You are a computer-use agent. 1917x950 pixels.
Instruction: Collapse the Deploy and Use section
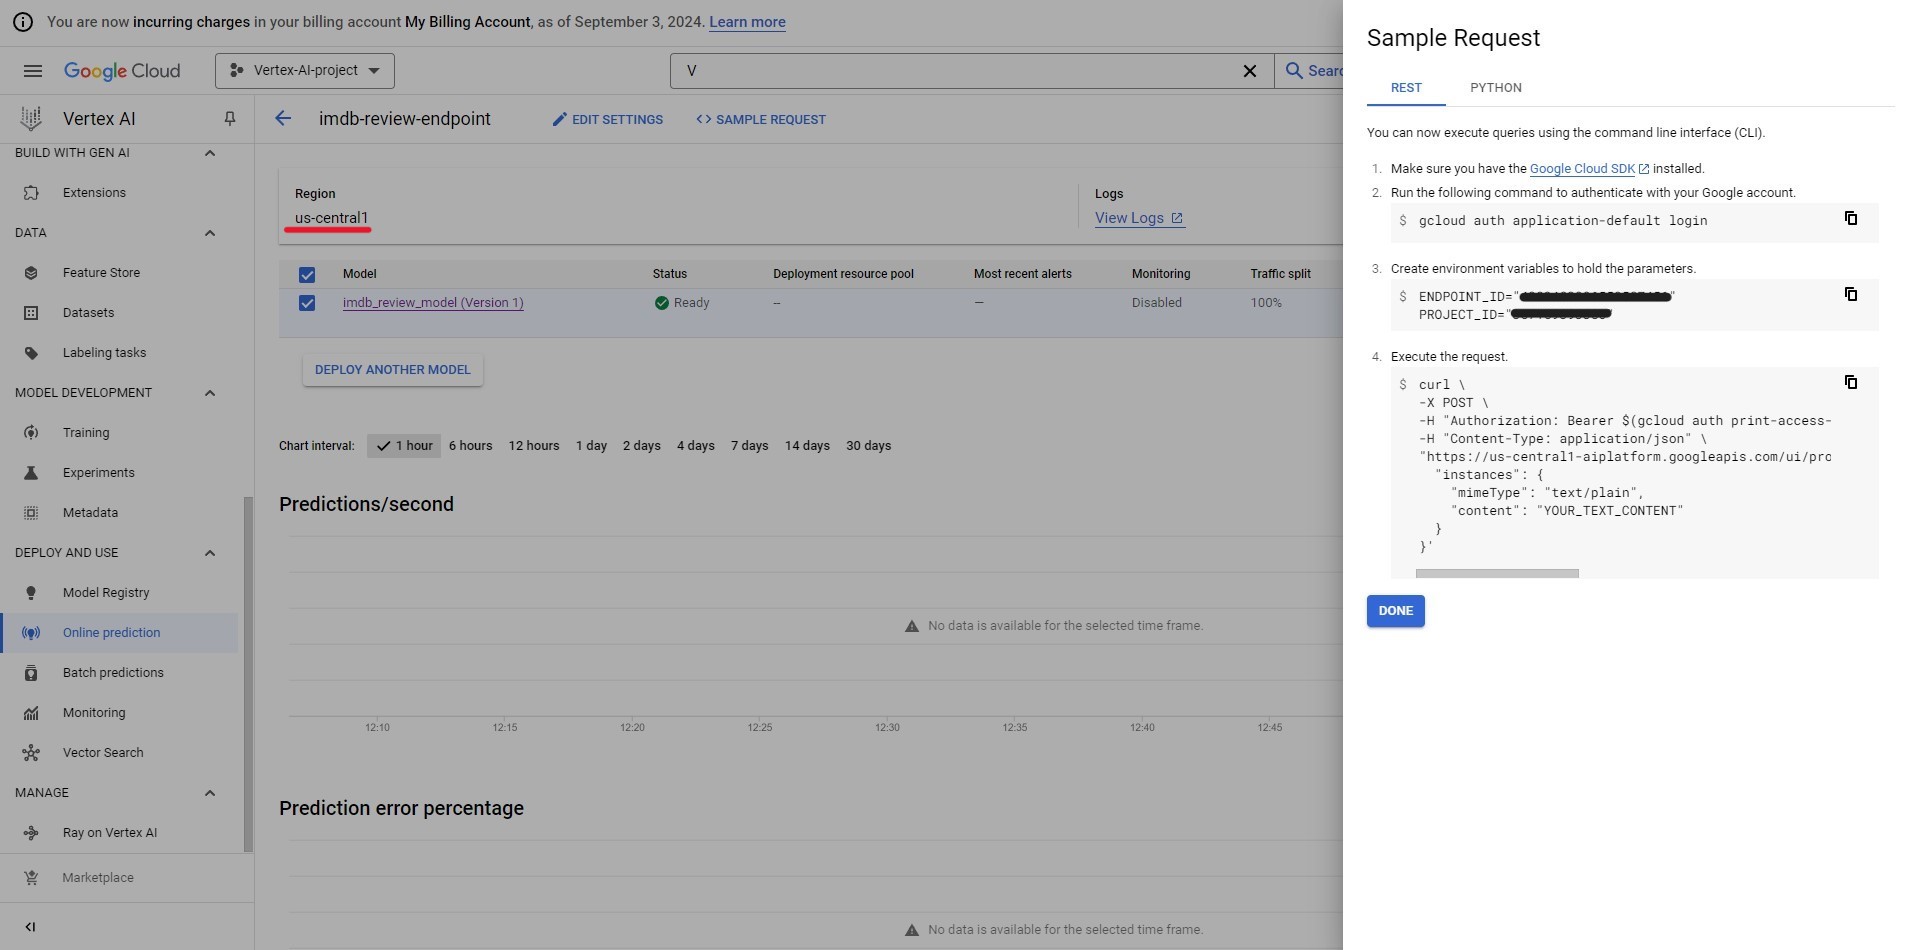pyautogui.click(x=210, y=553)
